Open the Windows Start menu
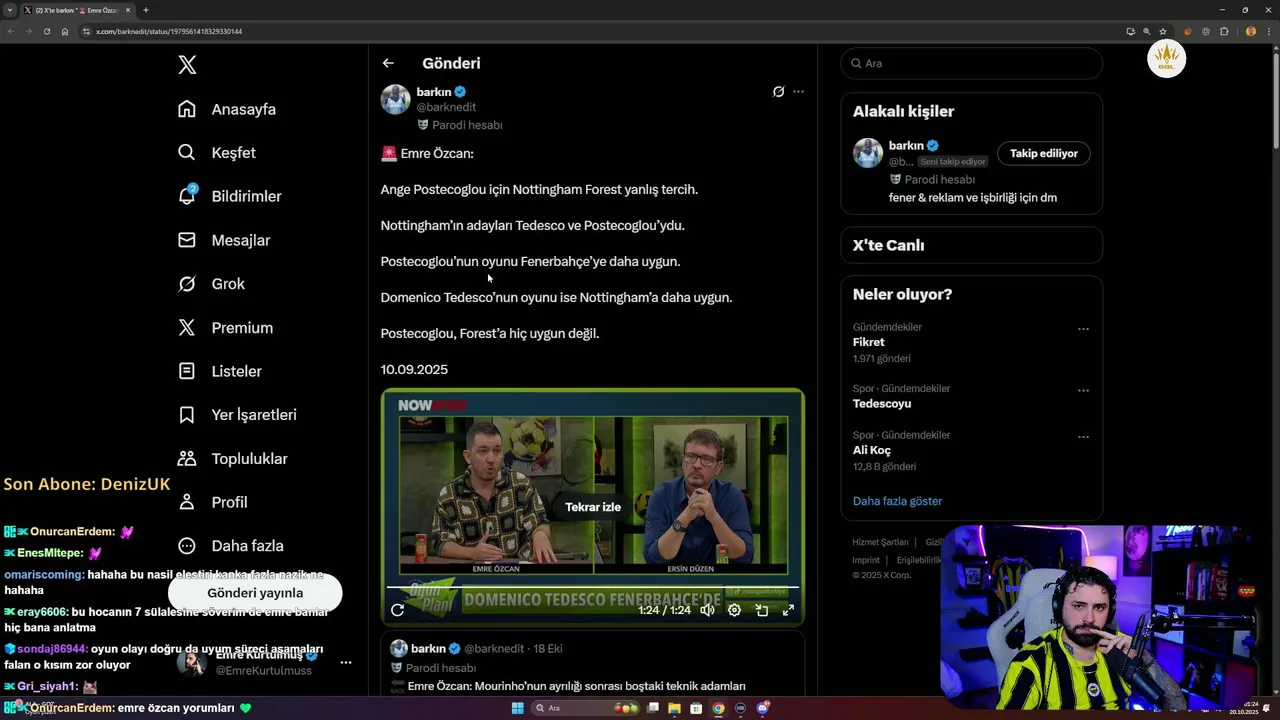The width and height of the screenshot is (1280, 720). 517,708
